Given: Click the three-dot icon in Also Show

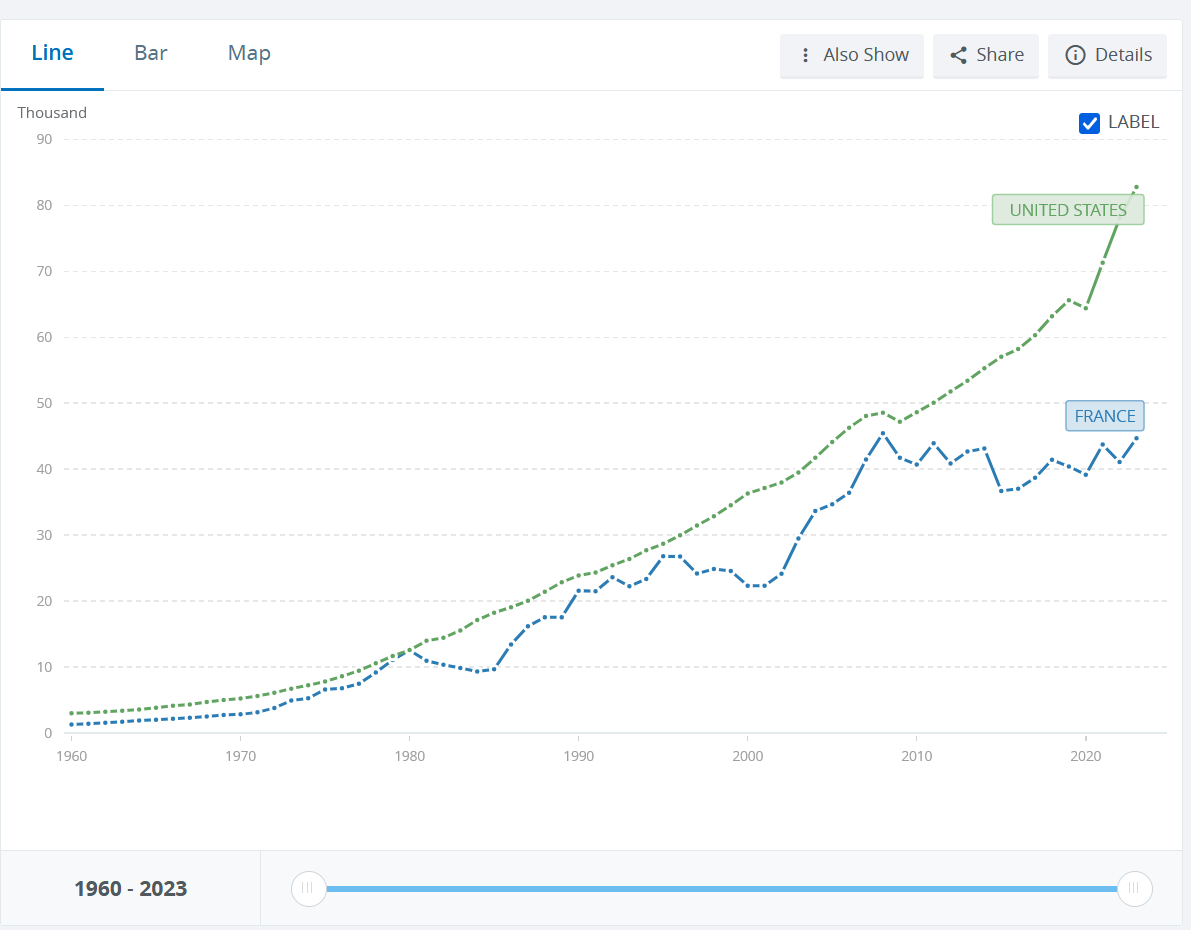Looking at the screenshot, I should pos(805,55).
